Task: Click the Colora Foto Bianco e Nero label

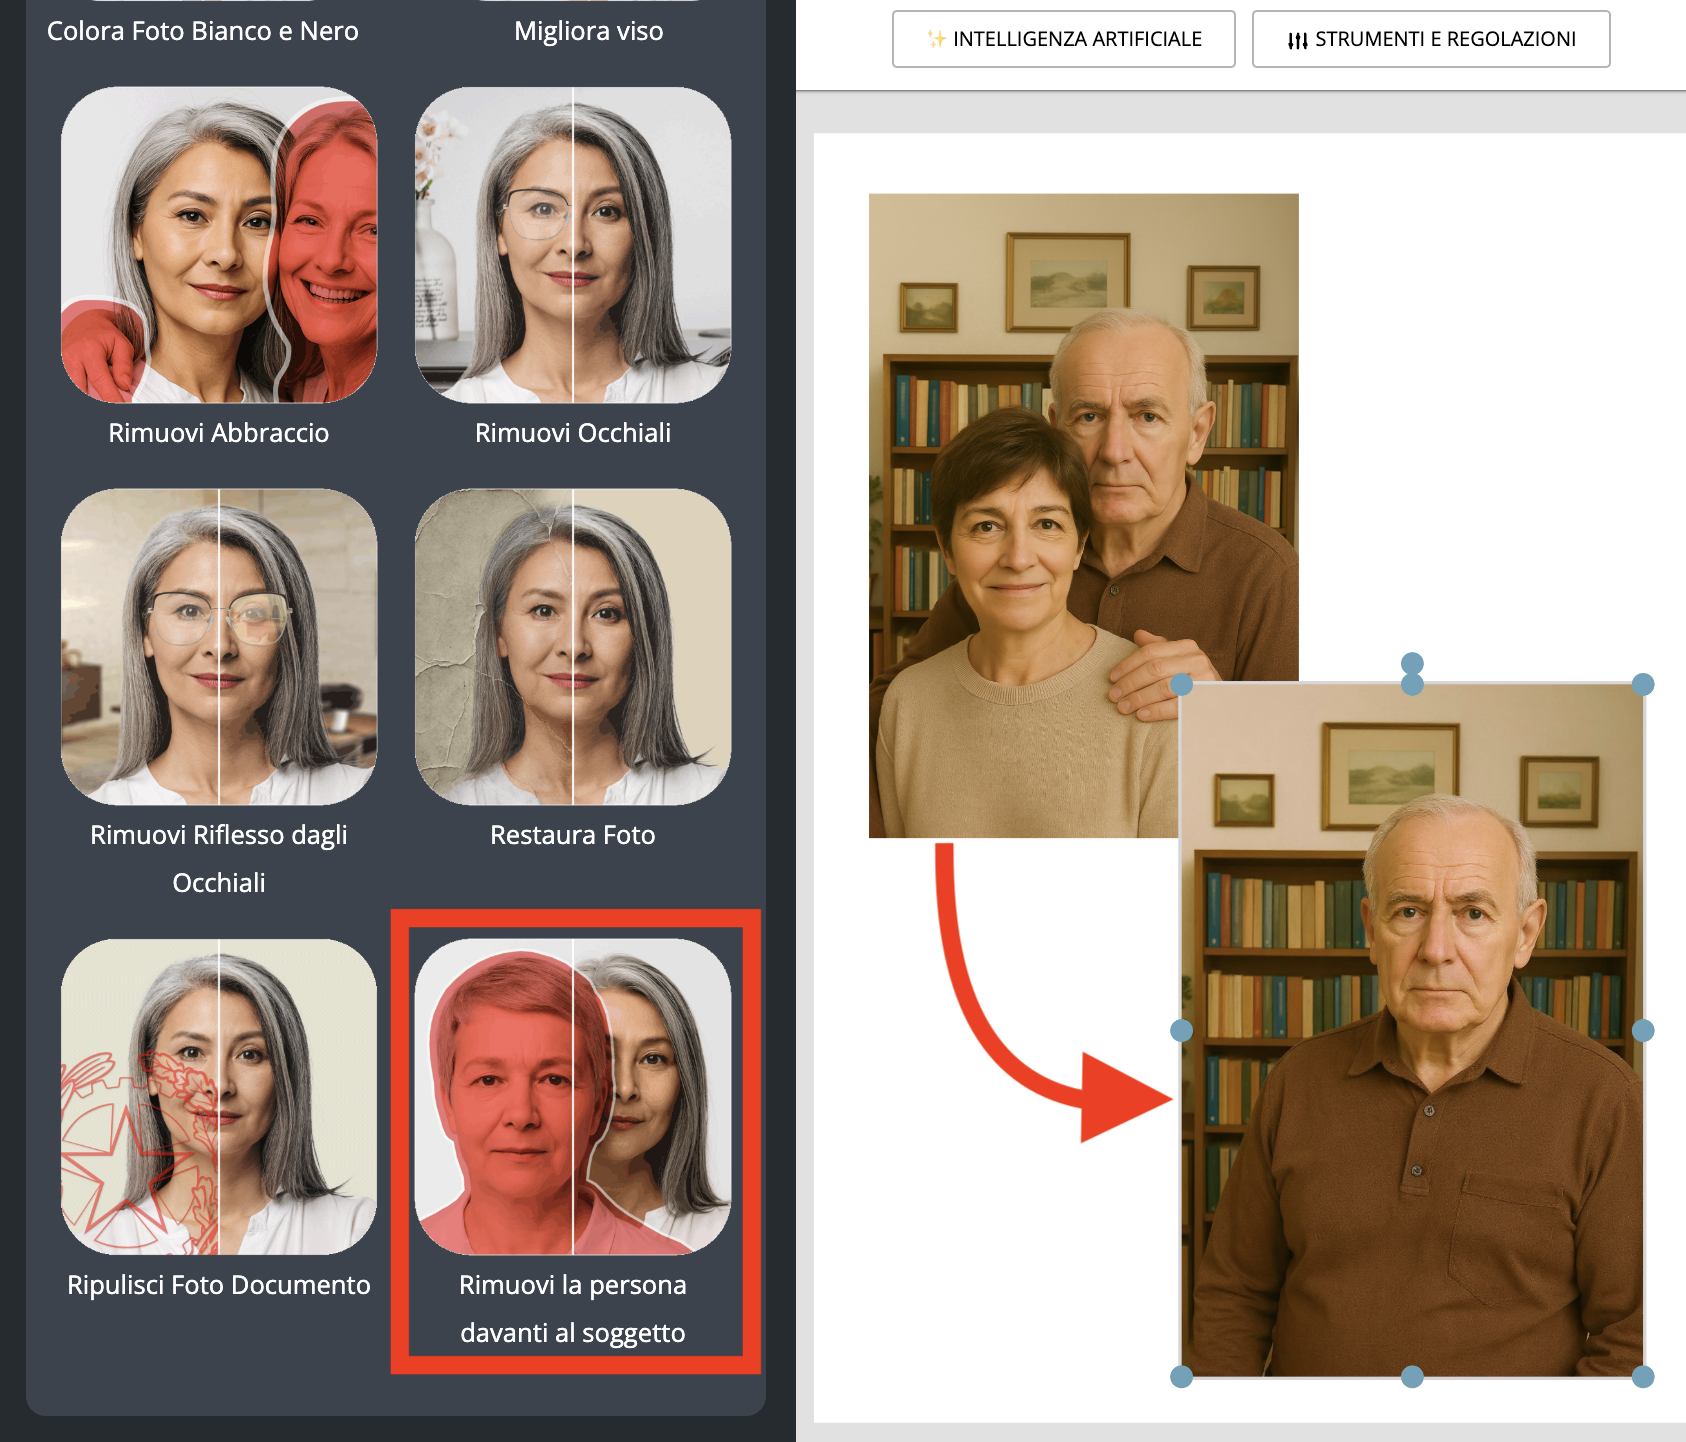Action: coord(203,31)
